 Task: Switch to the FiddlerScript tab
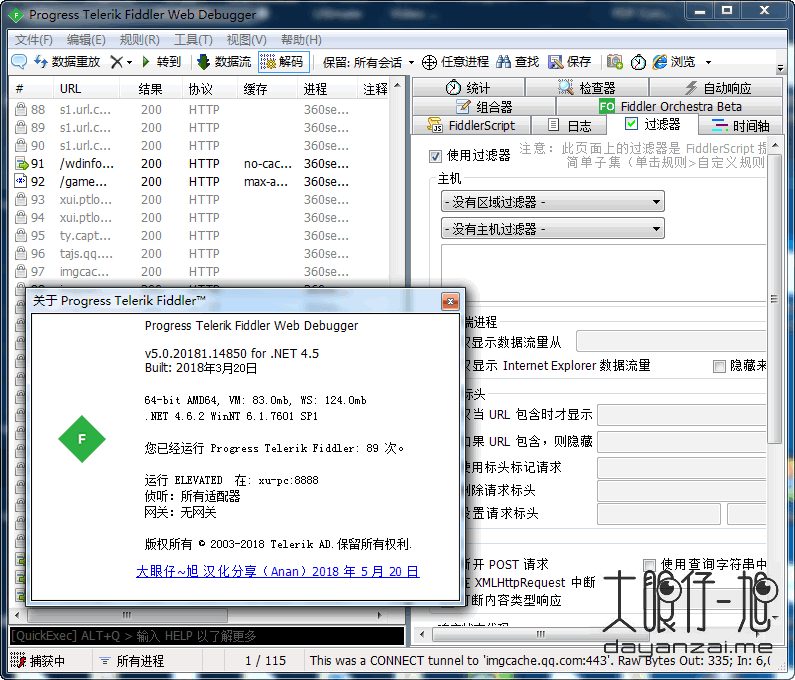(472, 125)
